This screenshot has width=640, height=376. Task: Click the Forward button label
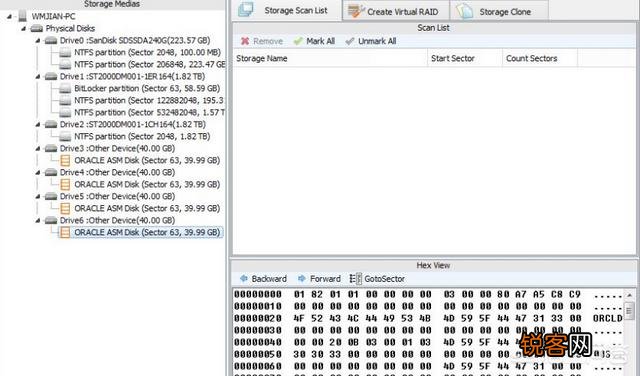click(x=325, y=279)
